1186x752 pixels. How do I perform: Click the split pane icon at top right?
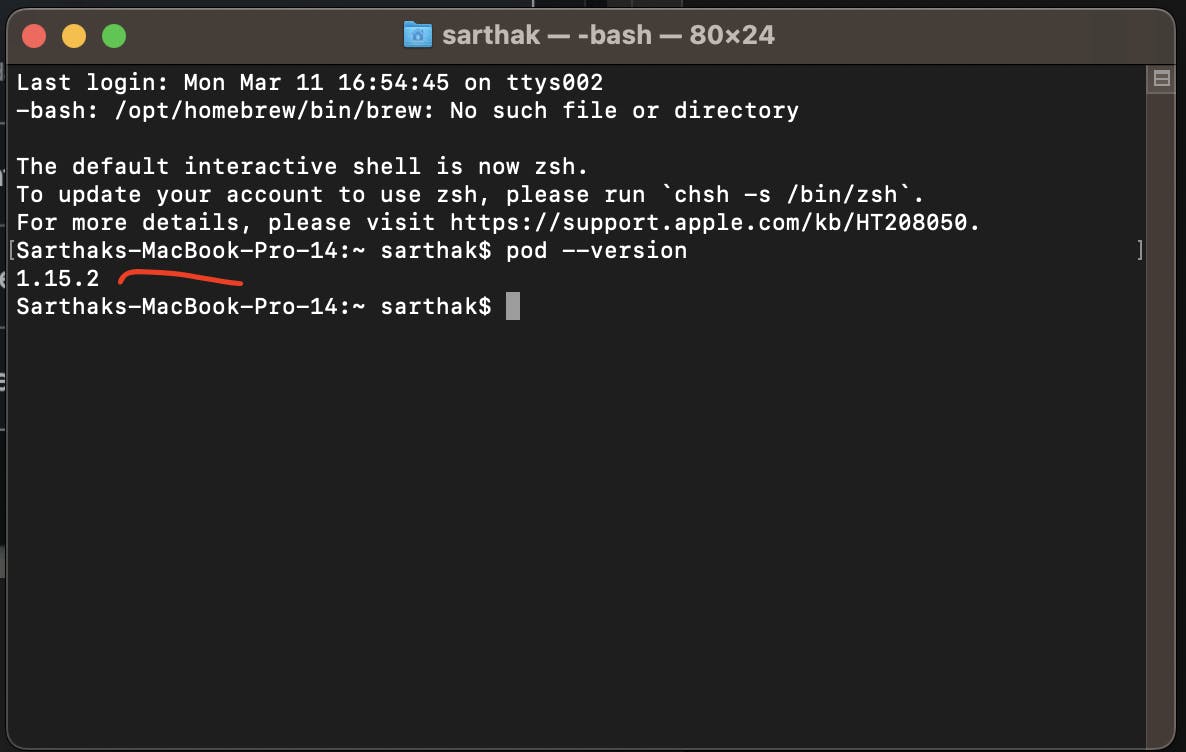click(1162, 79)
